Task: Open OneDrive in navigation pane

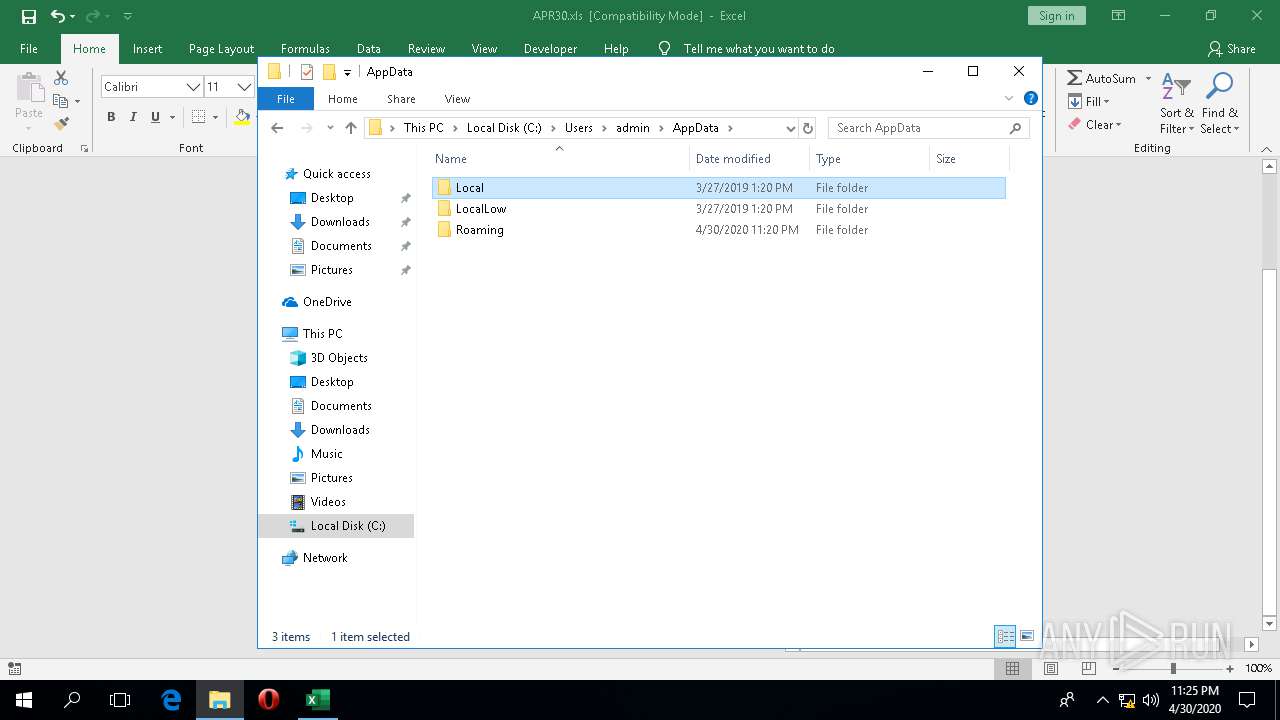Action: coord(327,302)
